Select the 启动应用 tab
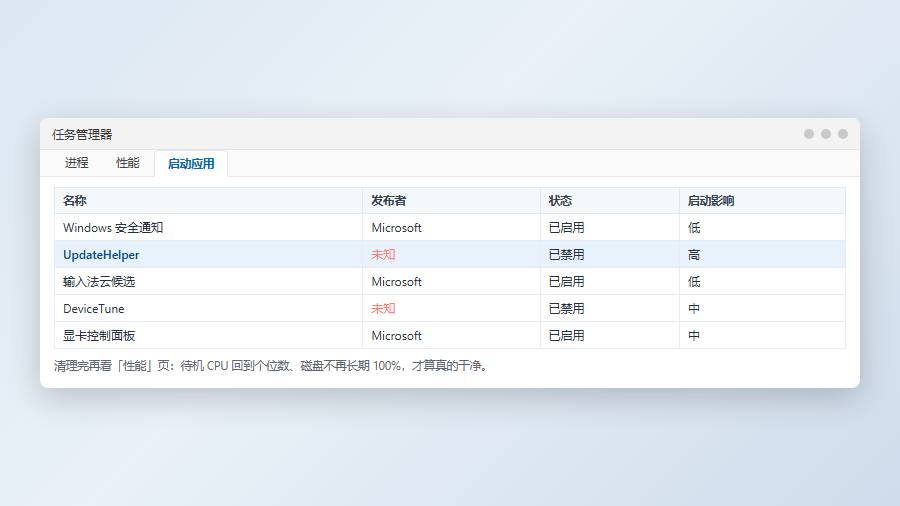Viewport: 900px width, 506px height. tap(191, 164)
